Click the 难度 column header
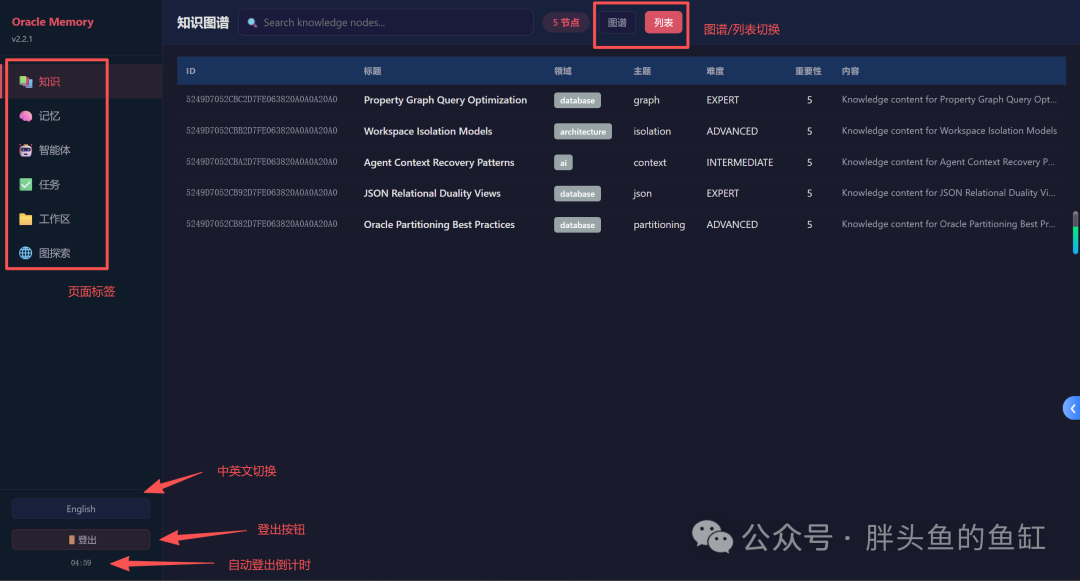1080x581 pixels. point(715,71)
